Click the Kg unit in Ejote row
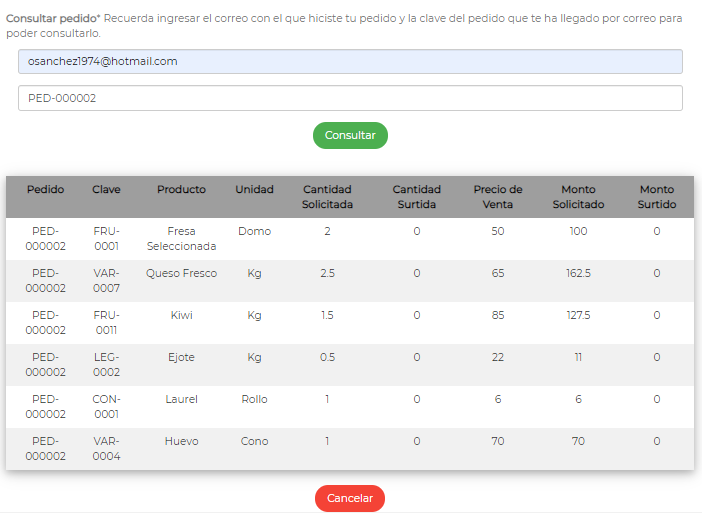This screenshot has width=702, height=513. coord(254,357)
